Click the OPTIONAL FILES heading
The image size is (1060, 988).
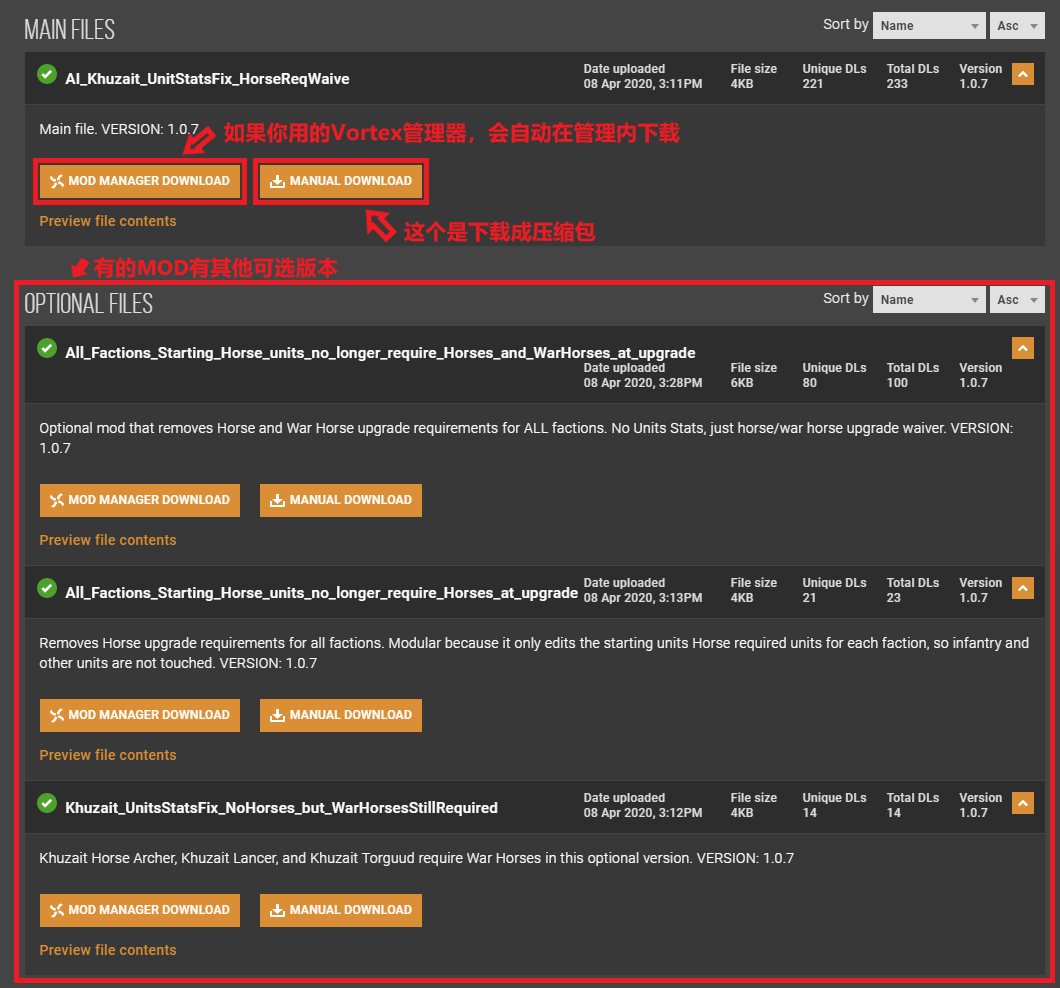click(89, 304)
